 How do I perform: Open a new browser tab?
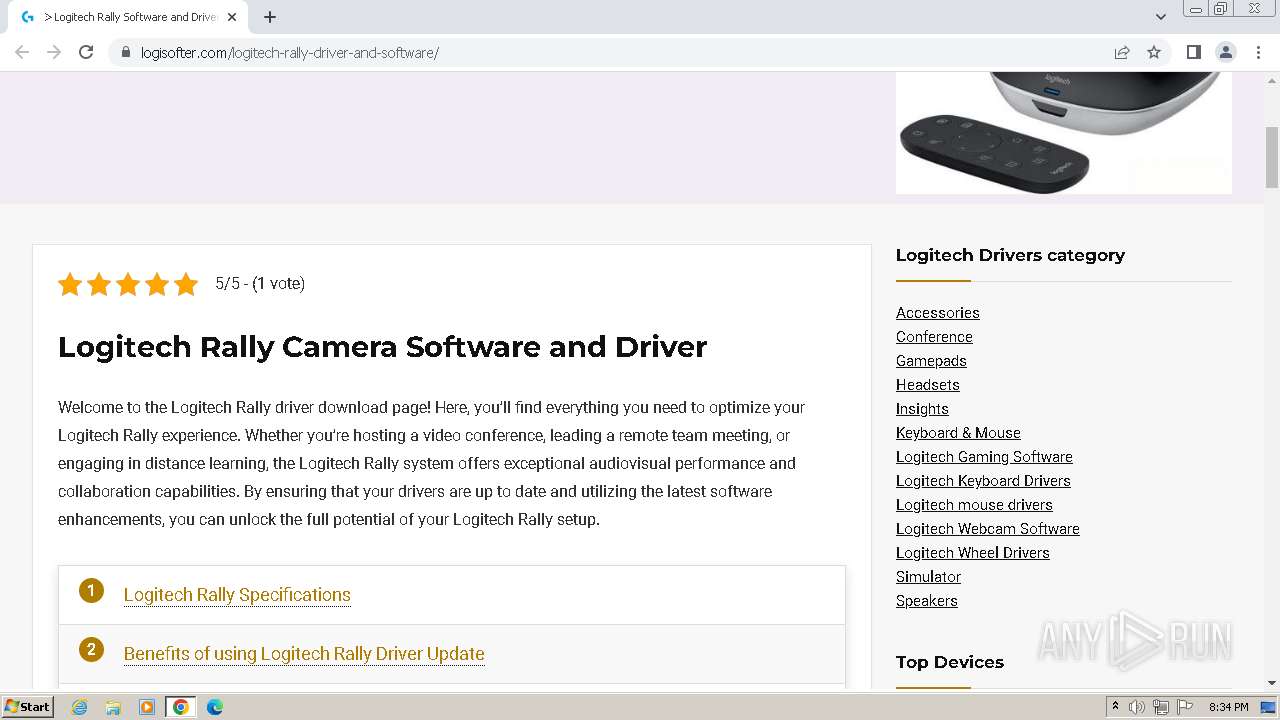point(270,17)
